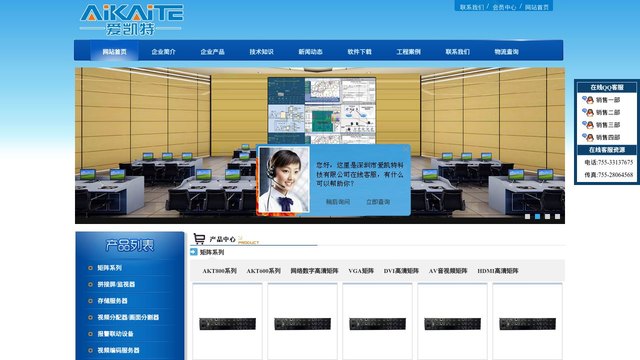The image size is (640, 360).
Task: Select VGA矩阵 product tab
Action: tap(361, 271)
